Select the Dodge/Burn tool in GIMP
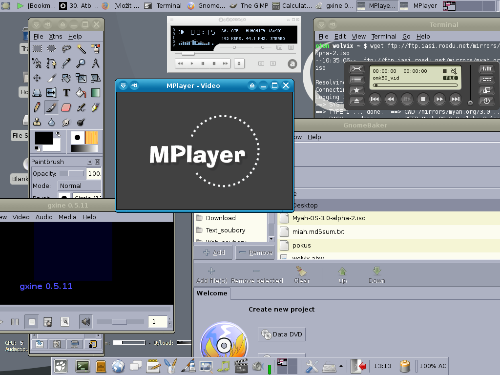This screenshot has width=500, height=375. [x=81, y=122]
